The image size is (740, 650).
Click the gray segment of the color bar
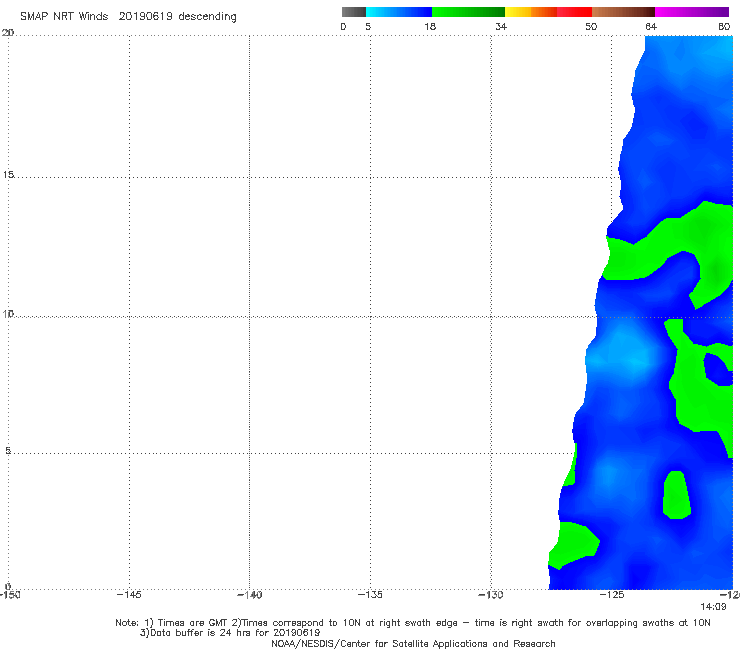point(353,12)
